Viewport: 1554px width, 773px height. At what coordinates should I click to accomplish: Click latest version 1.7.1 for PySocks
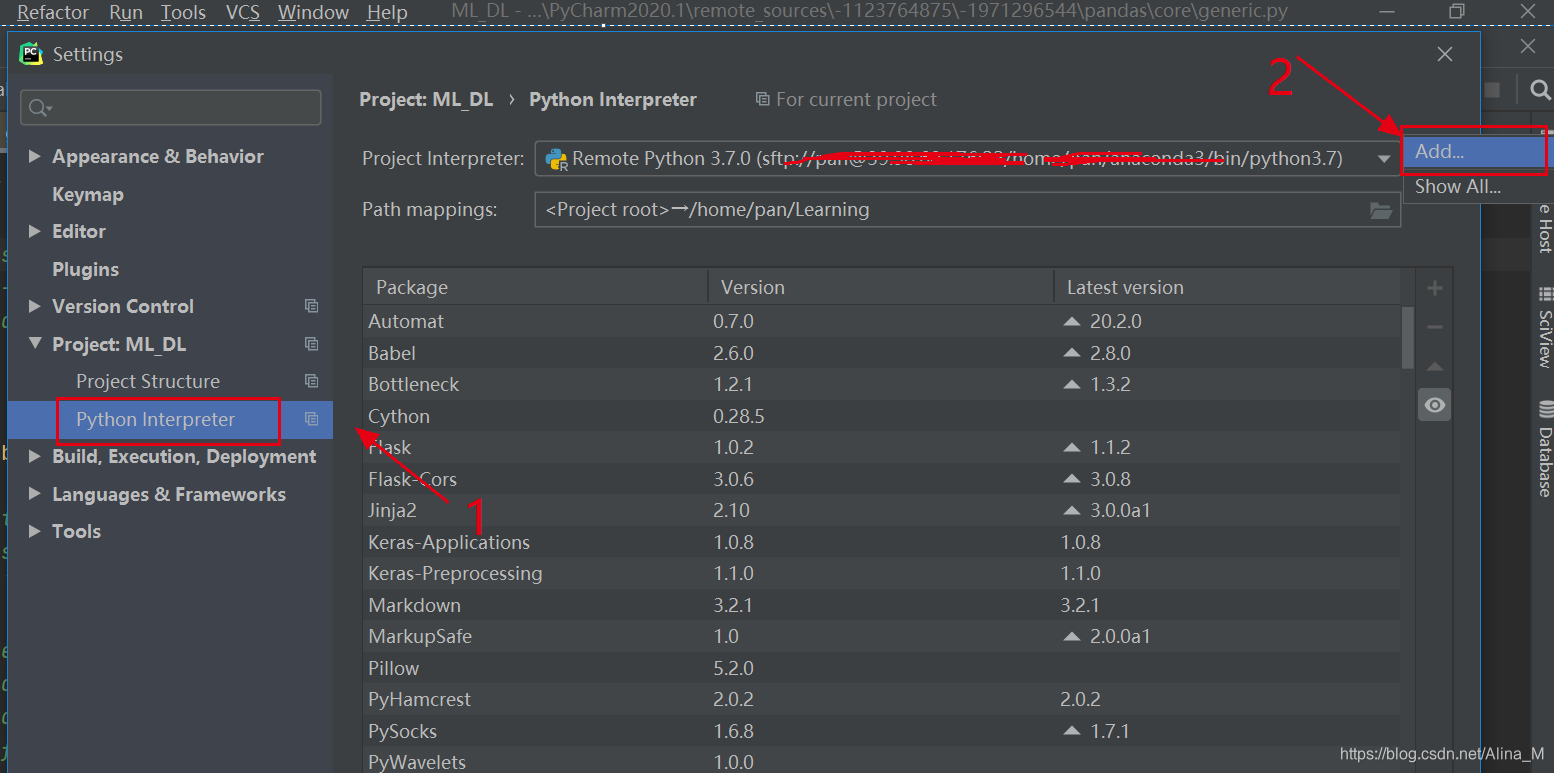[x=1111, y=731]
